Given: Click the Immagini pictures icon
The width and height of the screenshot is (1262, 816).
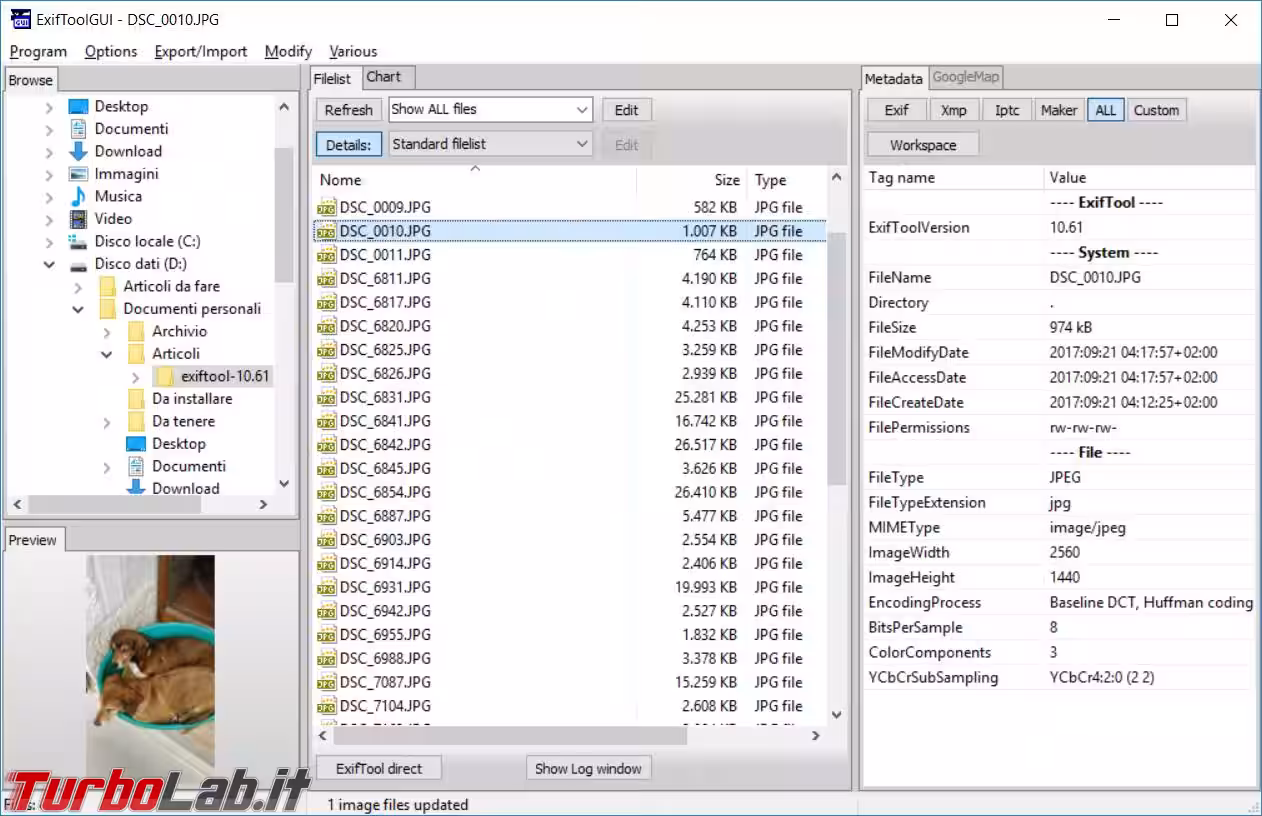Looking at the screenshot, I should (x=78, y=174).
